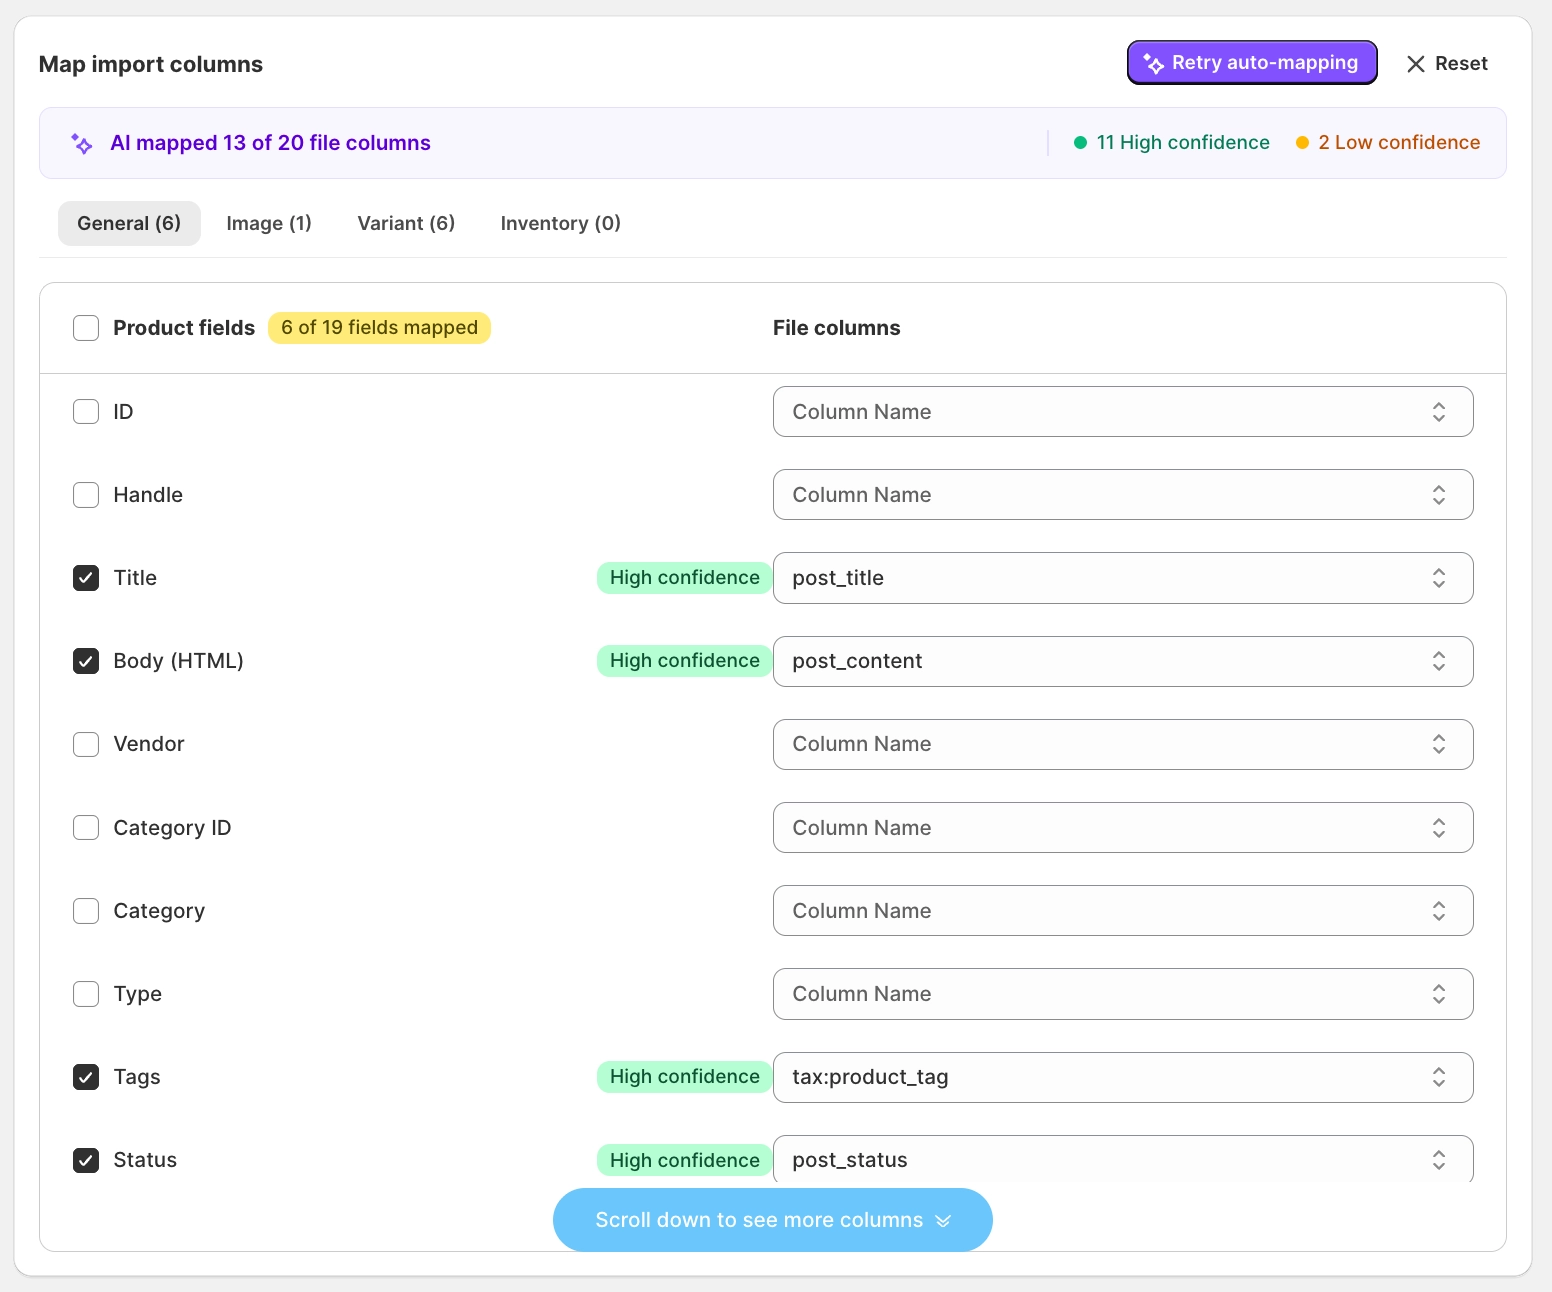Open the post_content column dropdown
This screenshot has width=1552, height=1292.
tap(1123, 661)
